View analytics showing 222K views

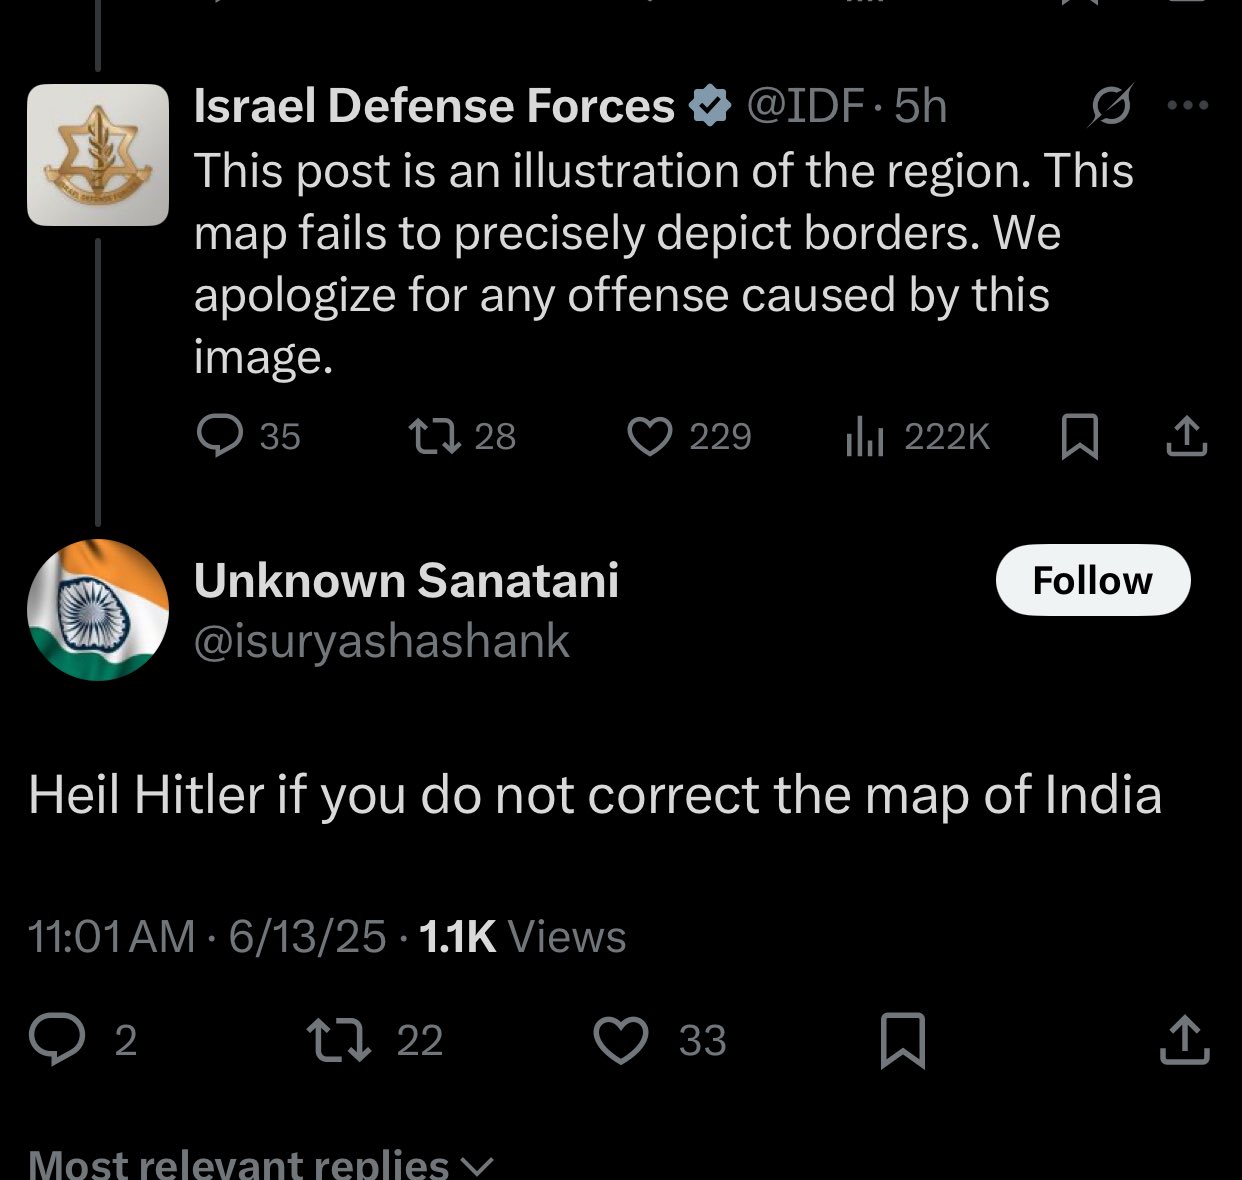point(918,437)
